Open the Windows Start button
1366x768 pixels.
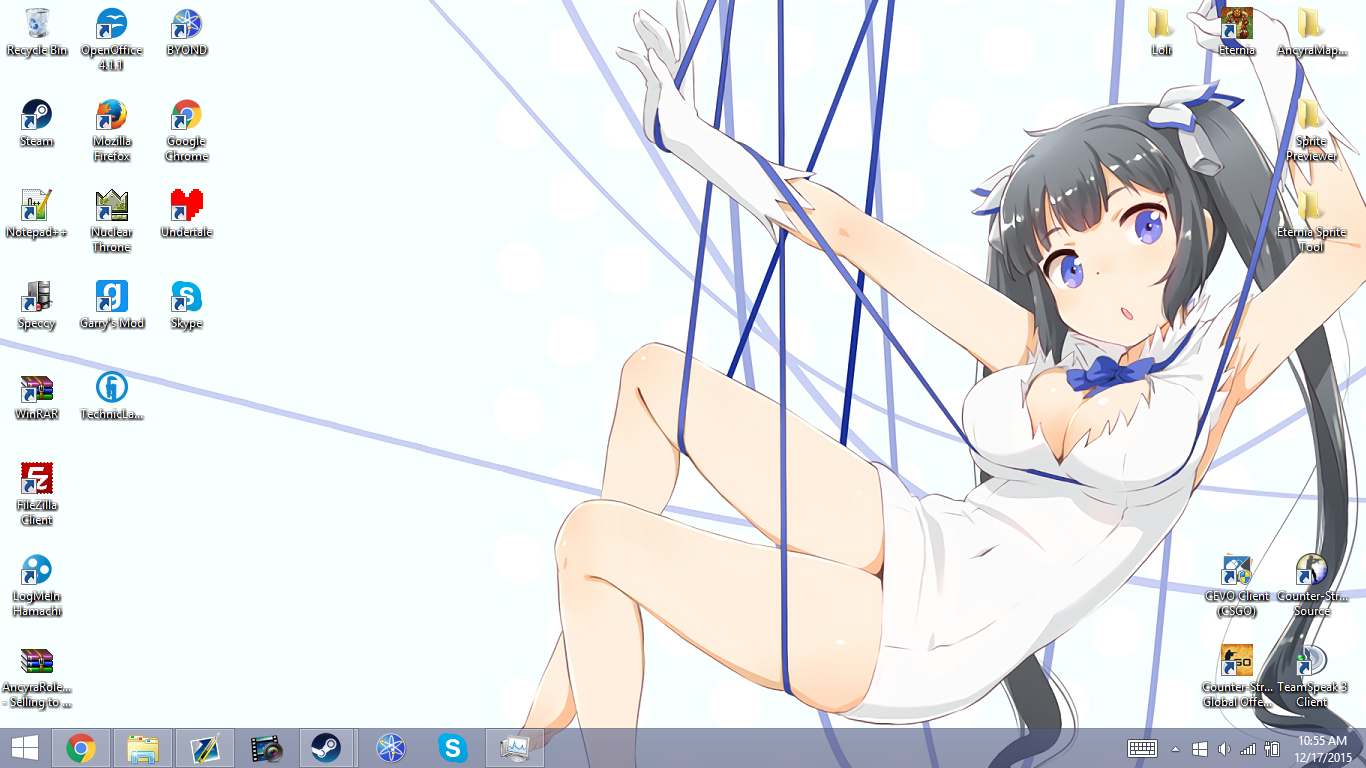click(25, 748)
